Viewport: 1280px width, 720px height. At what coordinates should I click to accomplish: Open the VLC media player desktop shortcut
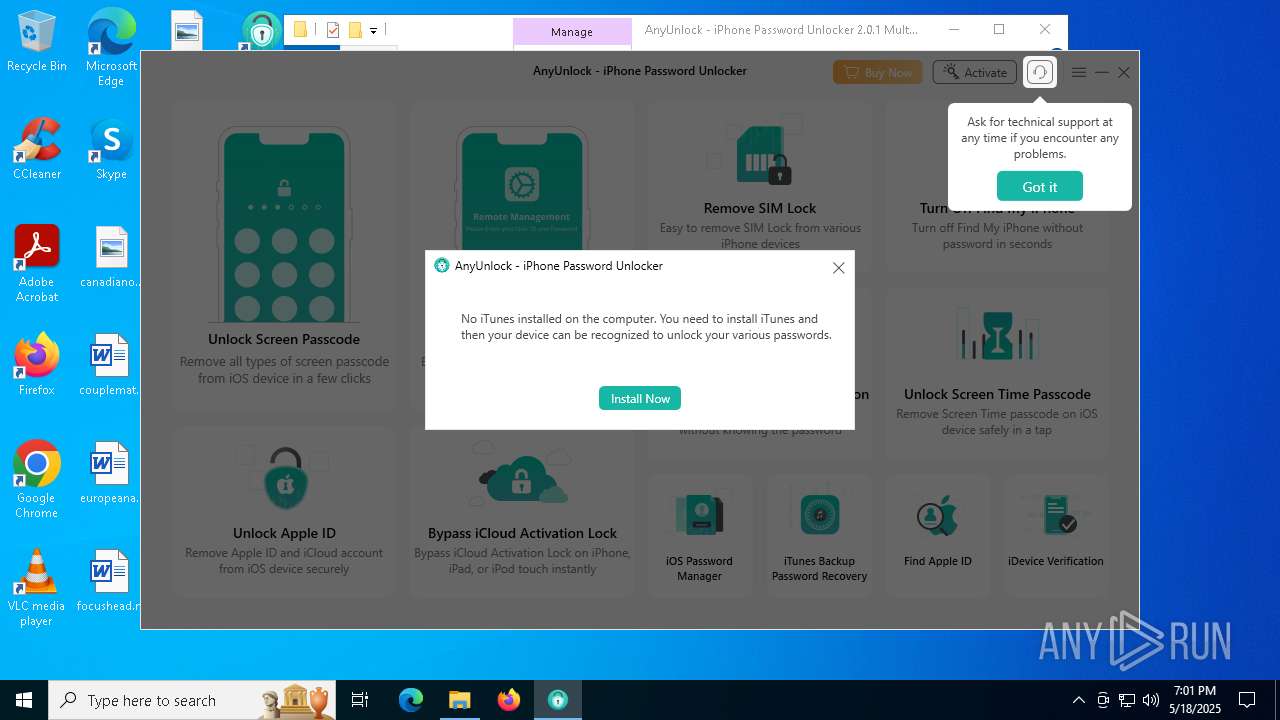click(x=37, y=588)
